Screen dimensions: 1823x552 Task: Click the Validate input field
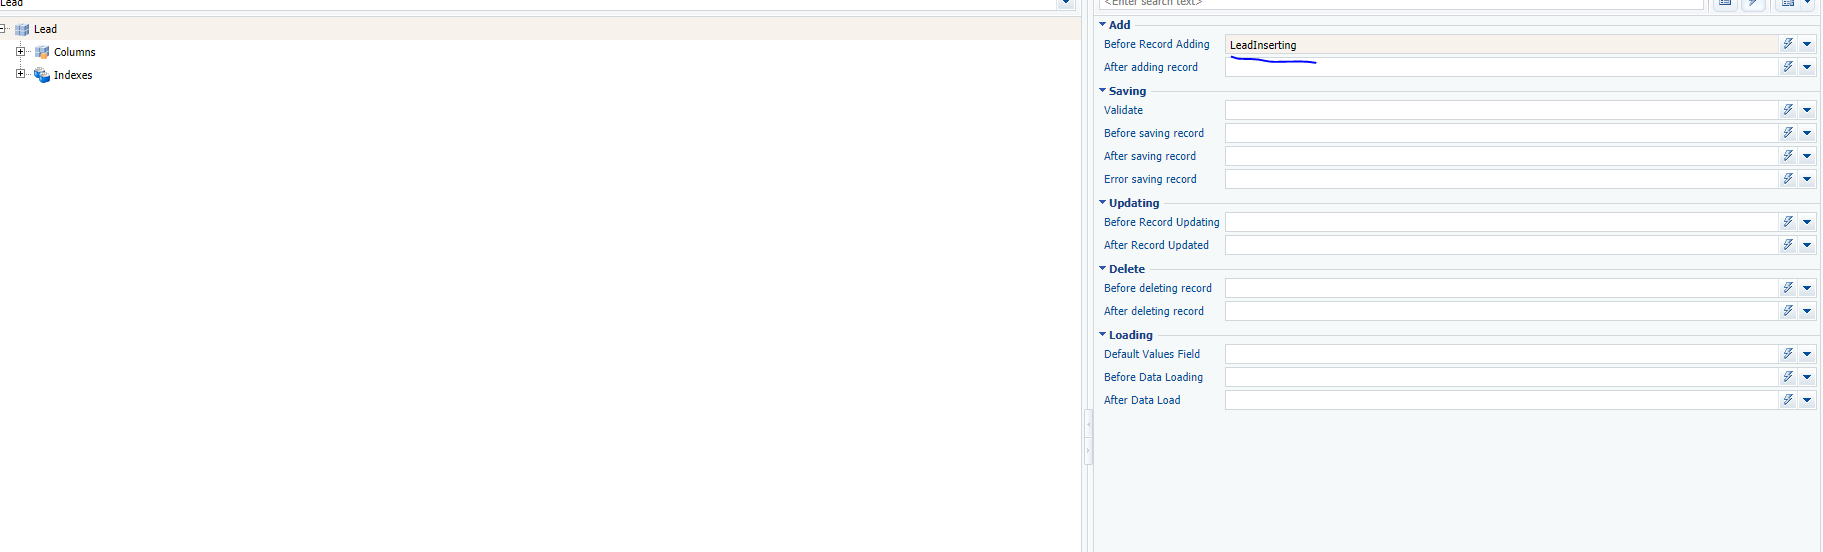coord(1501,110)
